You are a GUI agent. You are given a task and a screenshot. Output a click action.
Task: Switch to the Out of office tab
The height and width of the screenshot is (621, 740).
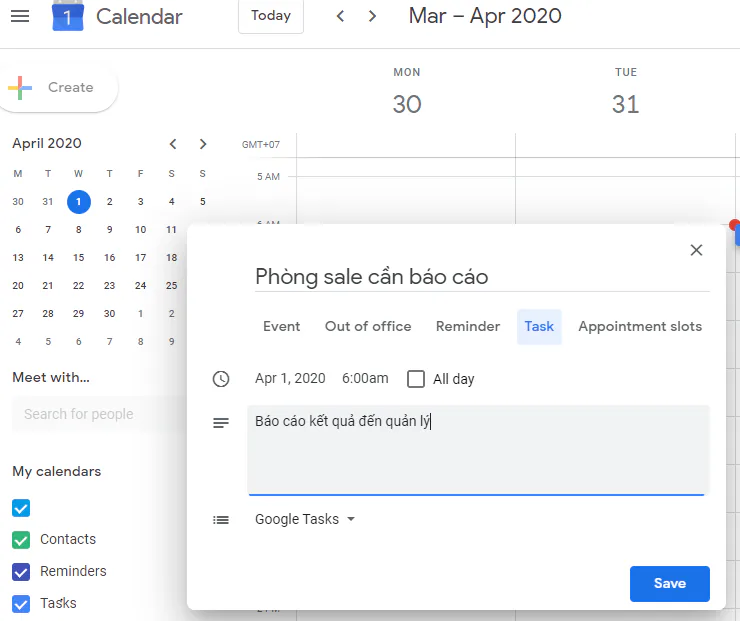[368, 327]
